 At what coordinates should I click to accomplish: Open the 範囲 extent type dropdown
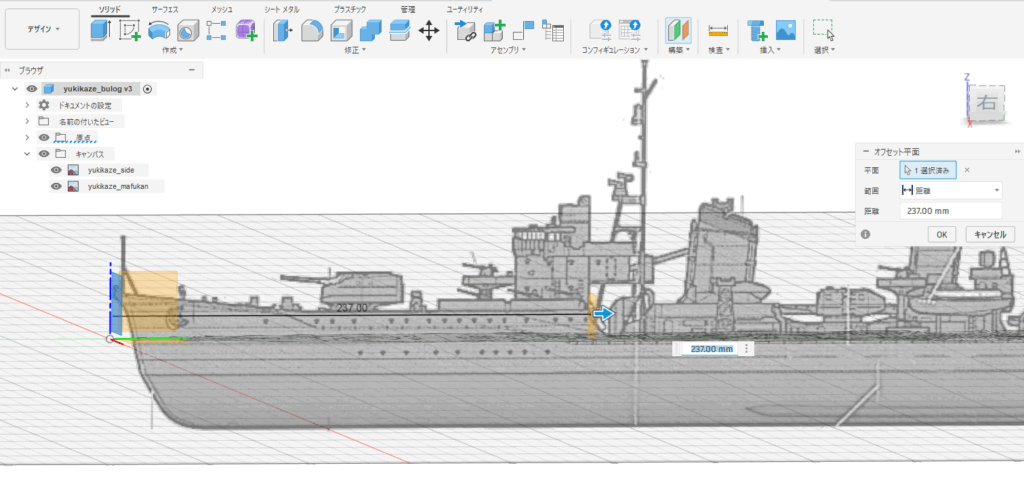(x=950, y=190)
